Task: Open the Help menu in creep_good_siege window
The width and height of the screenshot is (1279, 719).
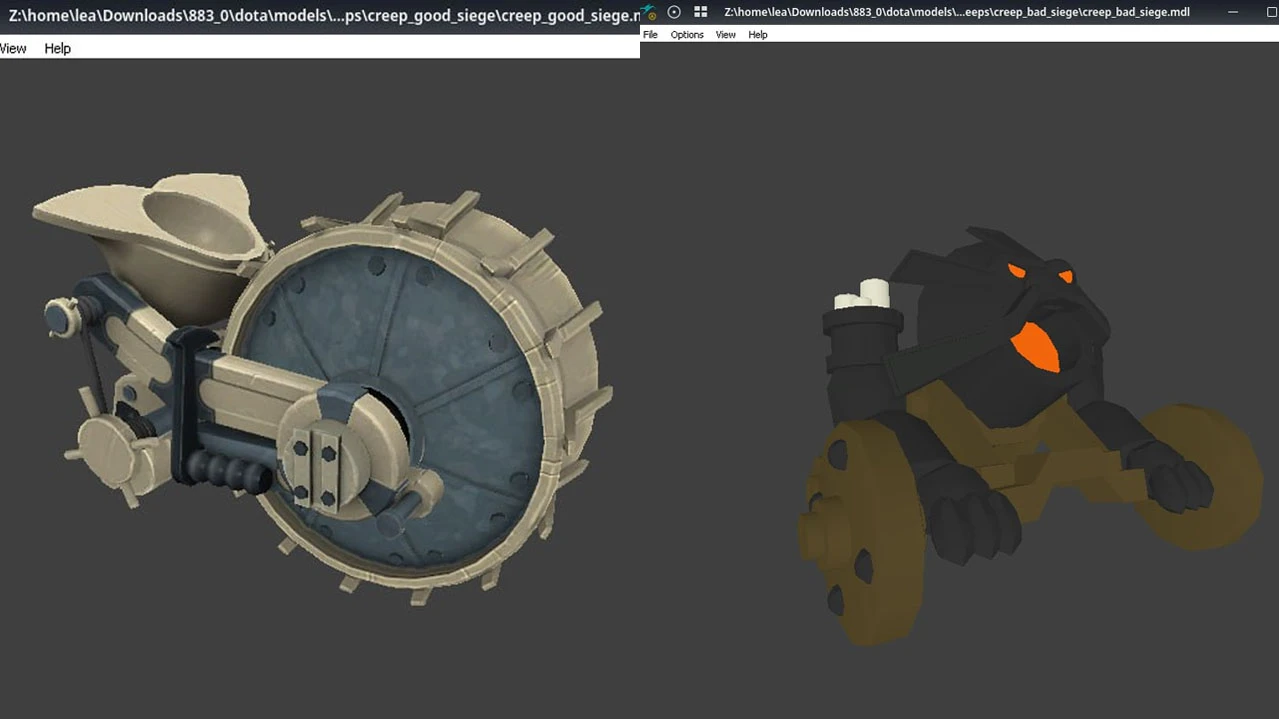Action: [x=58, y=48]
